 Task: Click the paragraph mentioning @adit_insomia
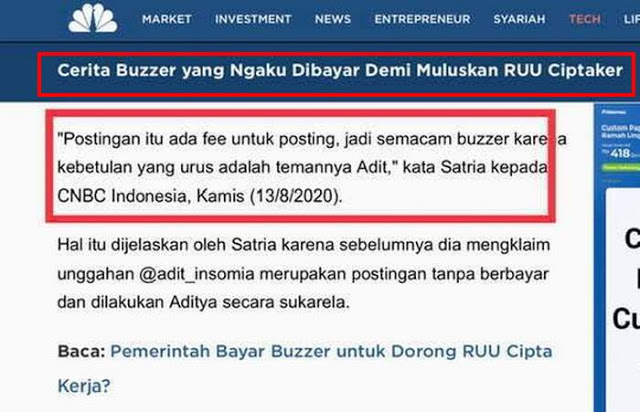click(304, 274)
